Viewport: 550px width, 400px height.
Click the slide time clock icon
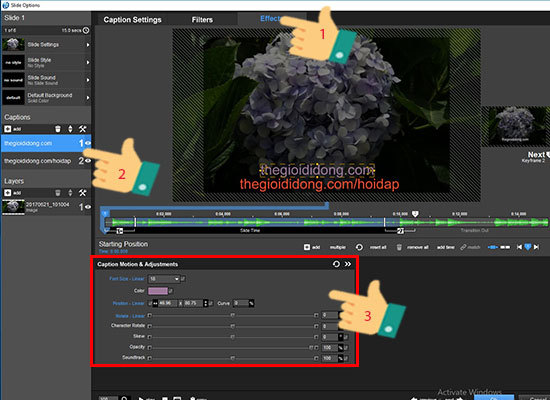pos(86,31)
